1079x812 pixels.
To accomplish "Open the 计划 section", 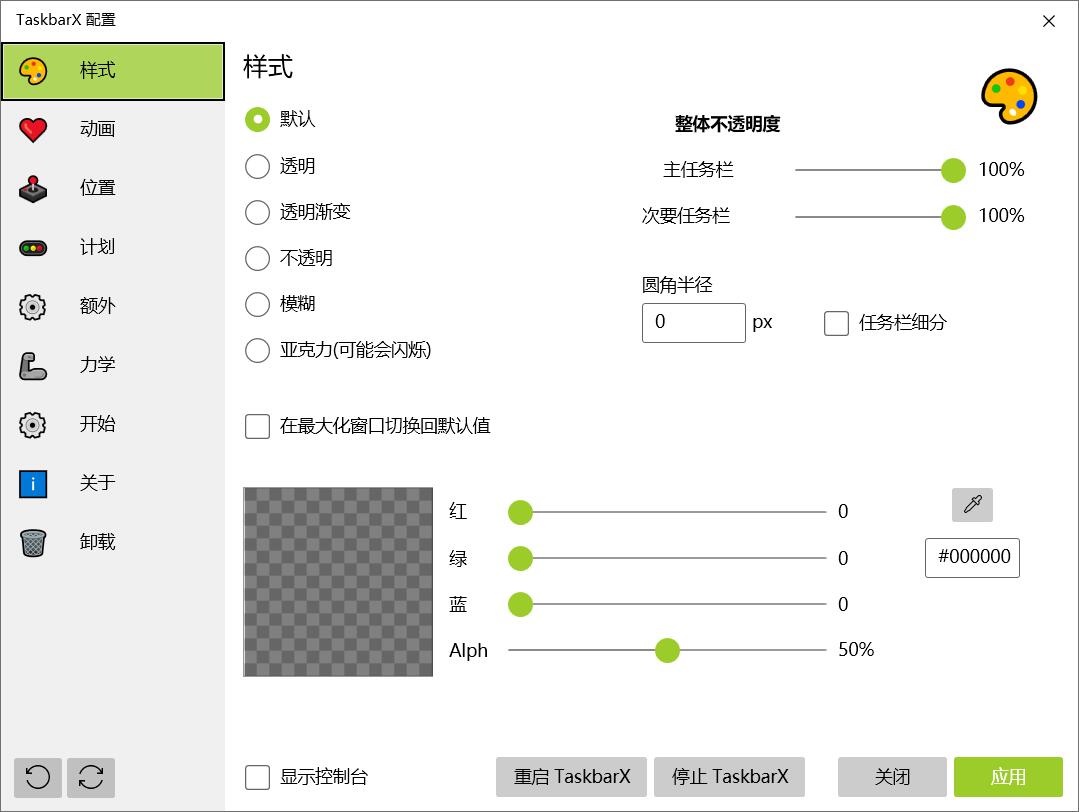I will pyautogui.click(x=113, y=248).
